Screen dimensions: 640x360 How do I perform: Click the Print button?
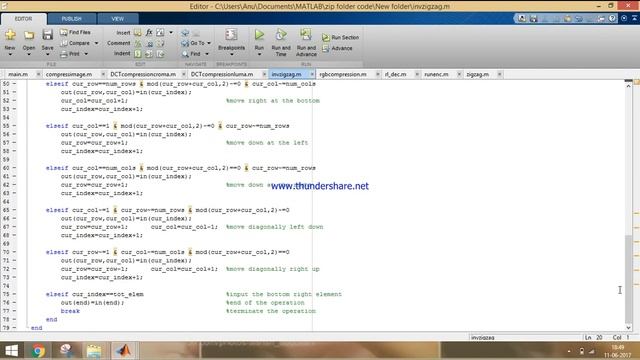70,54
